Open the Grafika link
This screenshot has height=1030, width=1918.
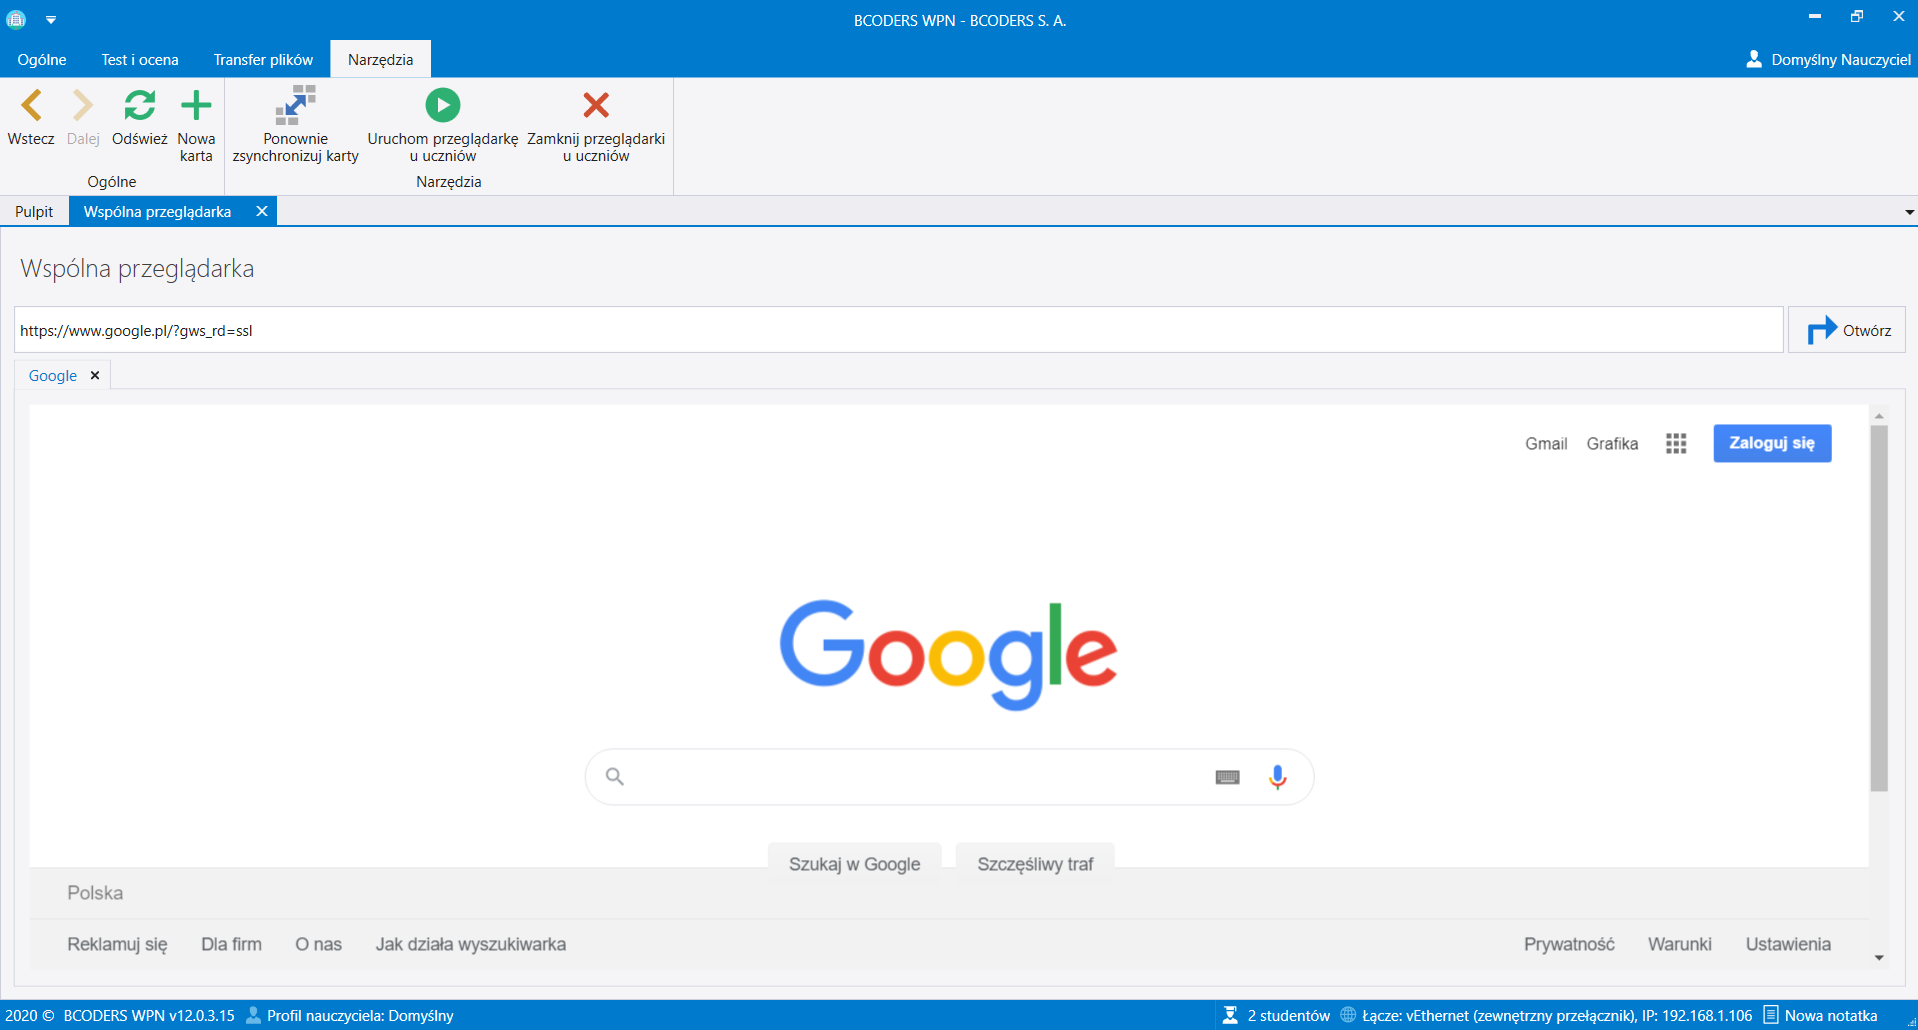(x=1612, y=443)
